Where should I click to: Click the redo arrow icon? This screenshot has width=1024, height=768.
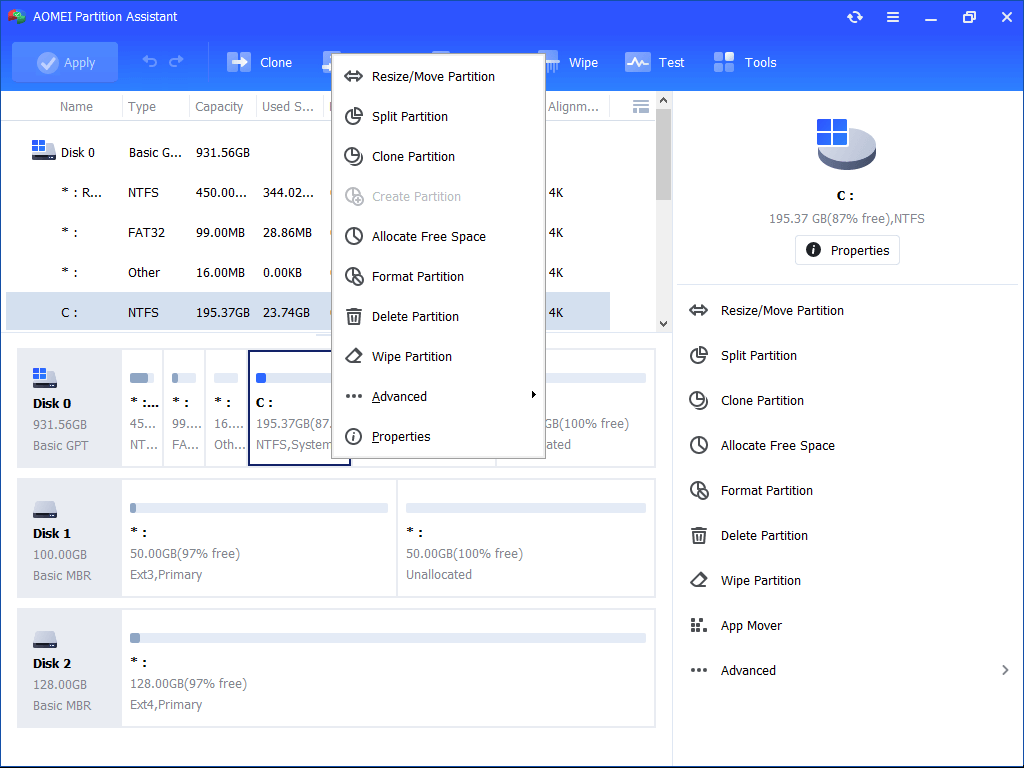click(x=176, y=61)
